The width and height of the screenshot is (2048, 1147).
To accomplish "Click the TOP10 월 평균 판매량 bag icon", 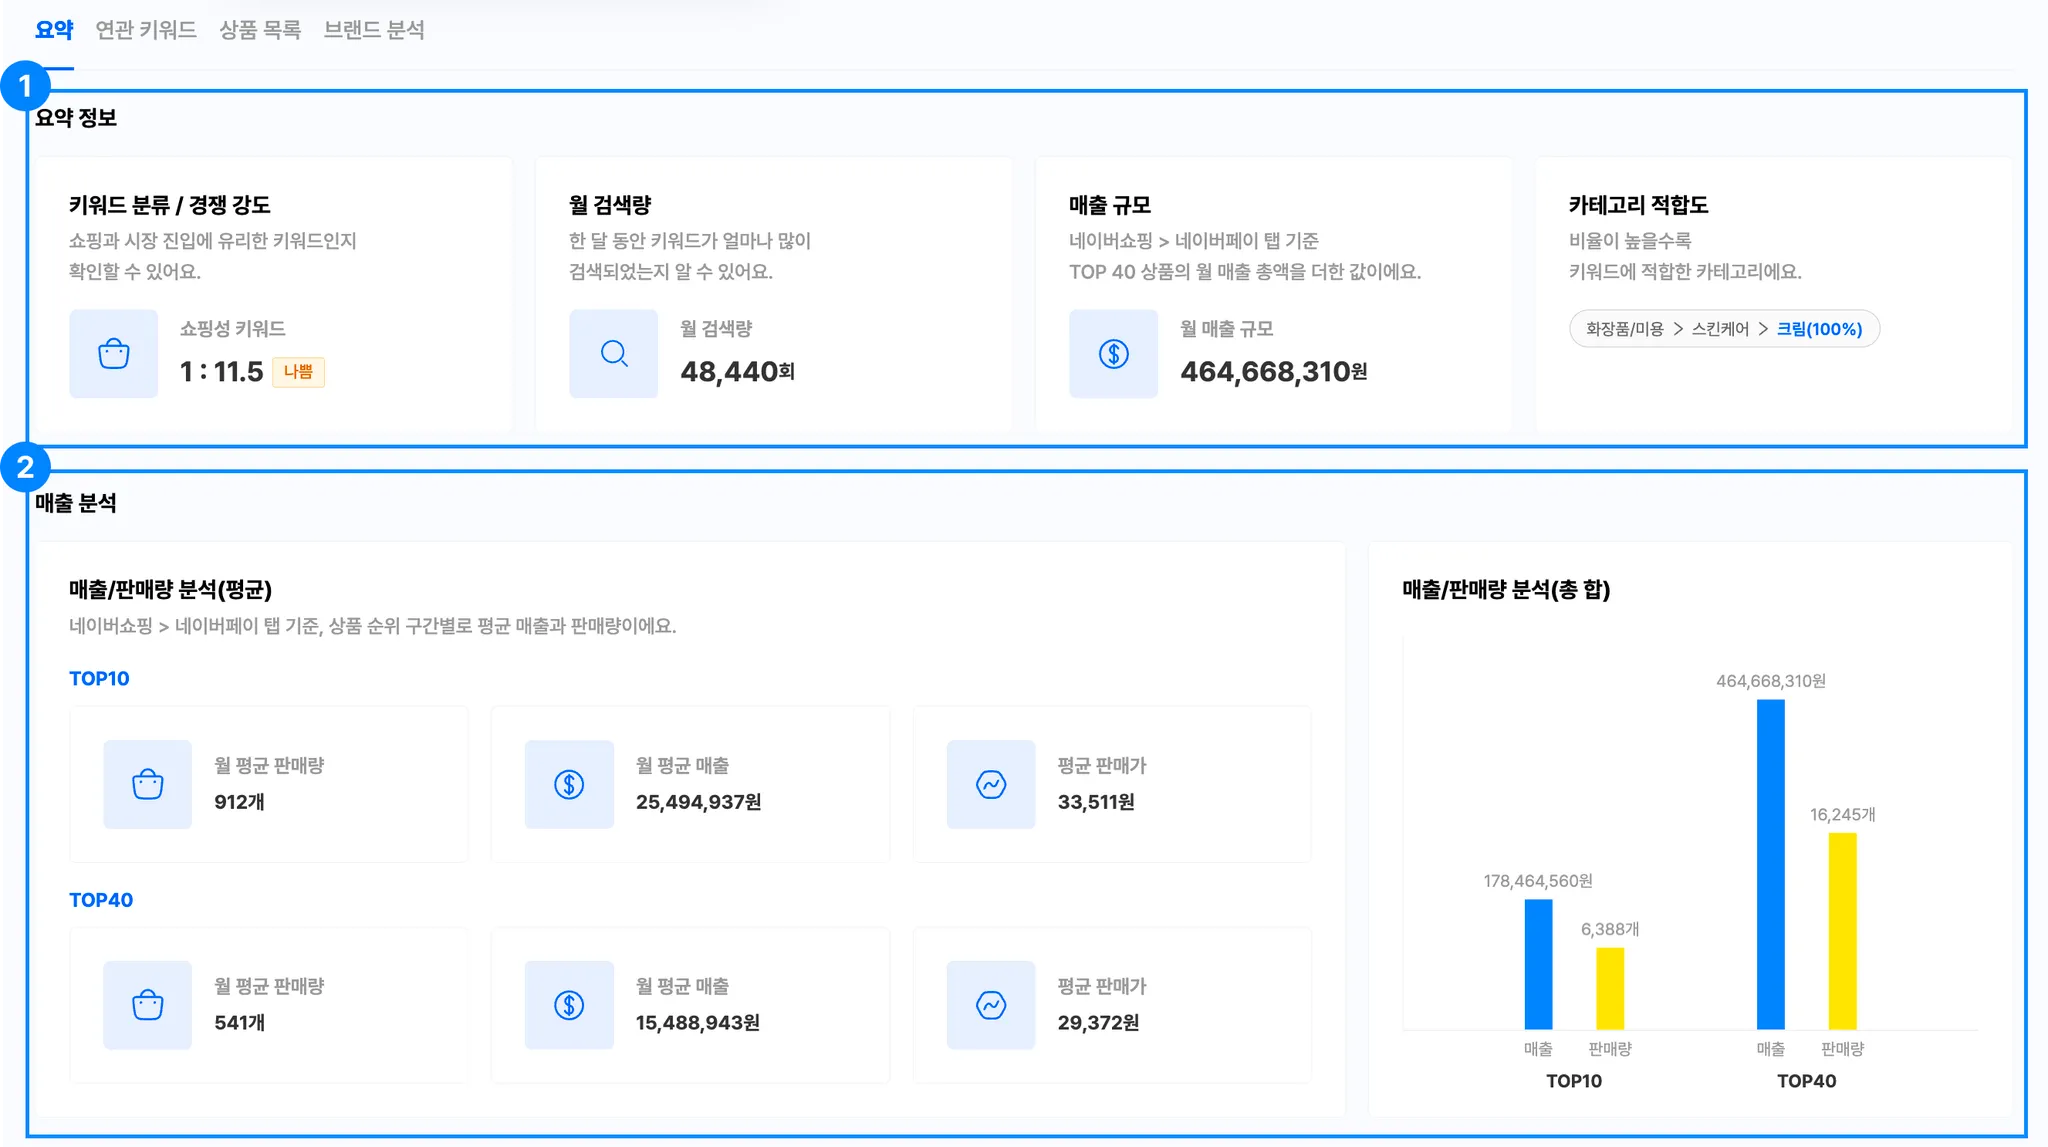I will 148,784.
